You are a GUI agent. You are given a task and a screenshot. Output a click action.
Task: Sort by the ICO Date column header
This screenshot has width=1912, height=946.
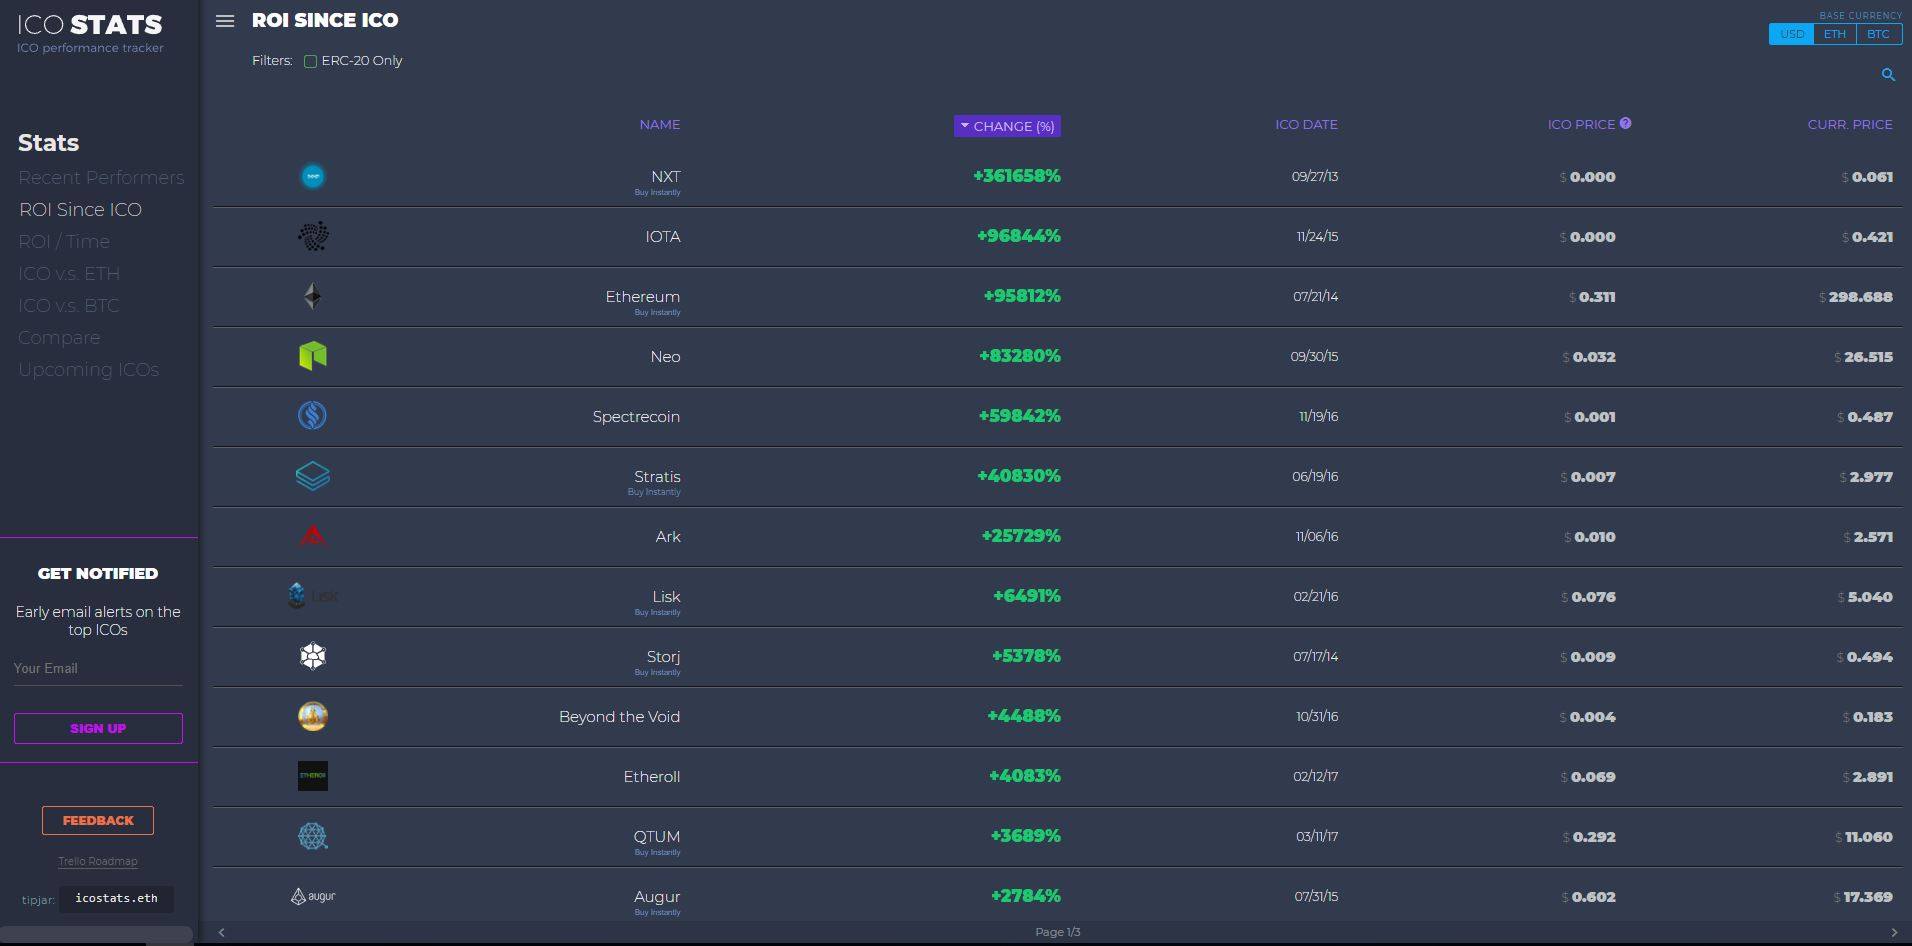tap(1306, 124)
